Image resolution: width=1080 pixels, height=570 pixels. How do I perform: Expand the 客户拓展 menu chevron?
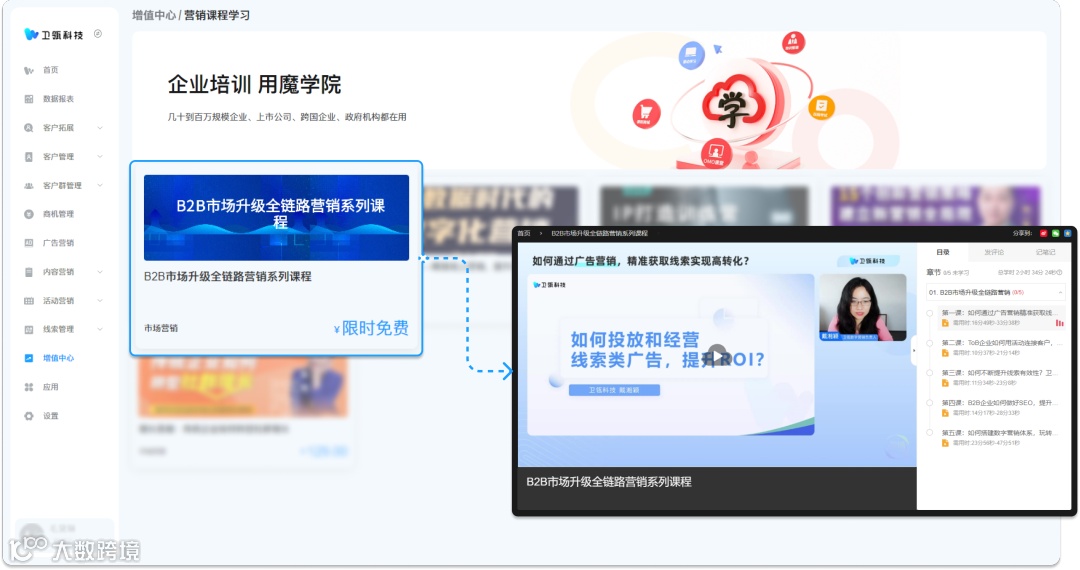pyautogui.click(x=100, y=128)
